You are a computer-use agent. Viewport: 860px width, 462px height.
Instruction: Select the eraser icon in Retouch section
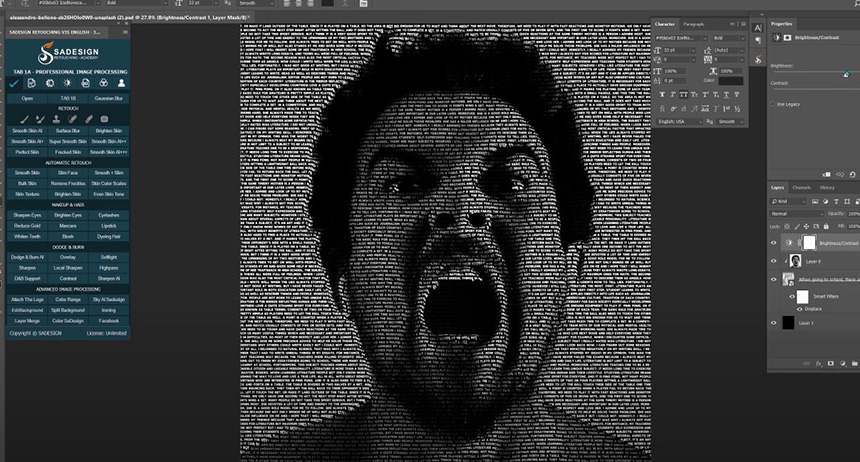(88, 119)
